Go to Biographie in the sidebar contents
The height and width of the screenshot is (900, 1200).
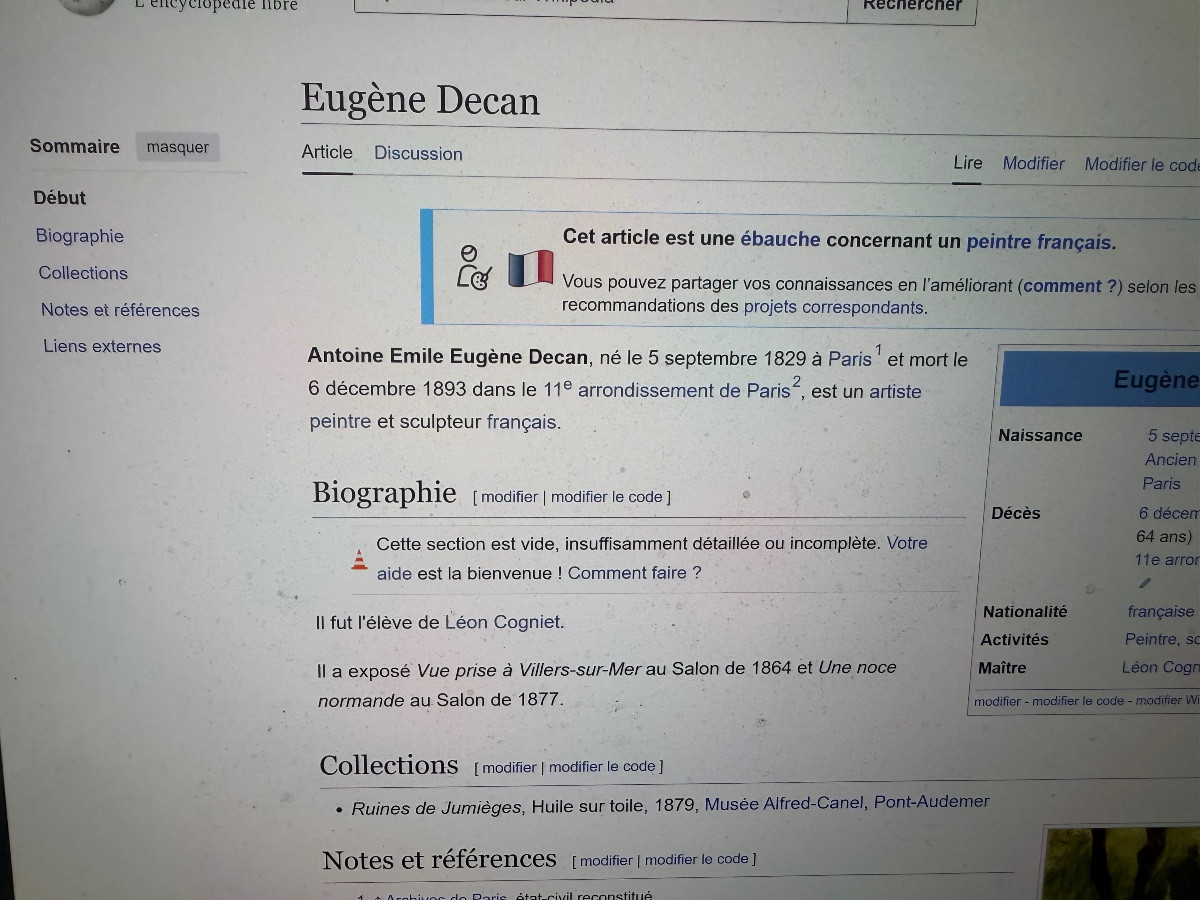[80, 236]
